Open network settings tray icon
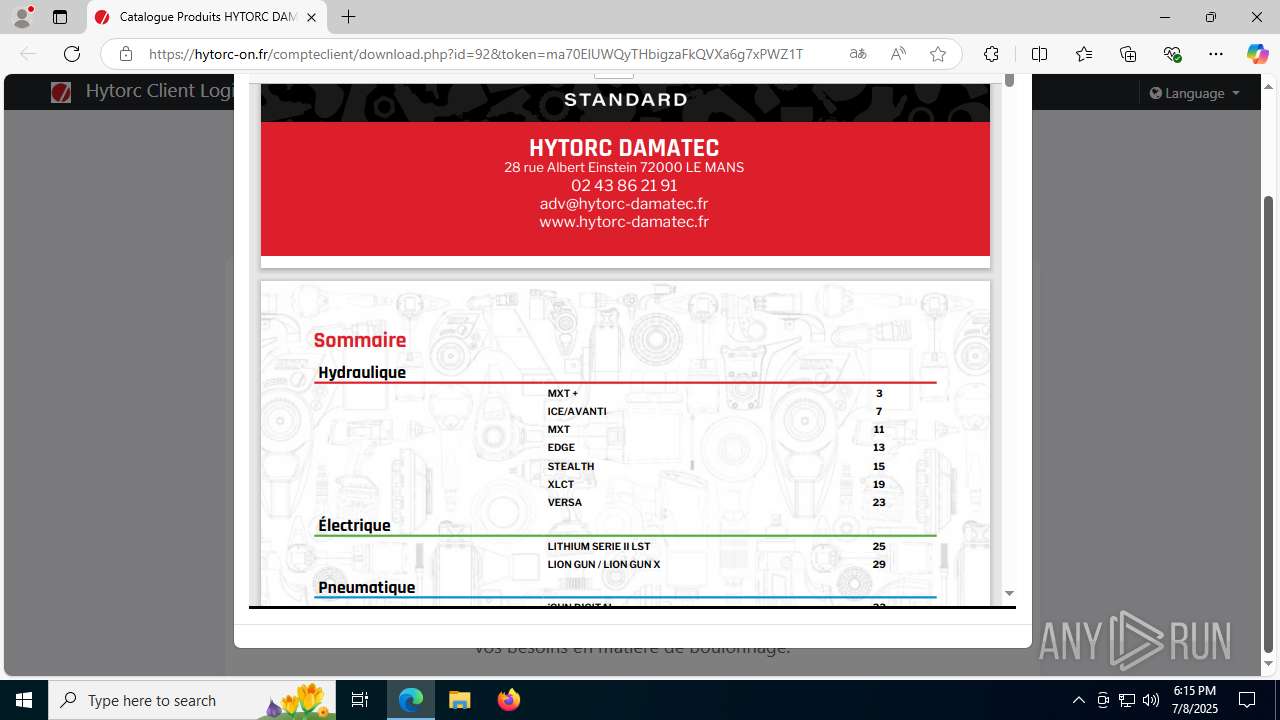 click(1127, 700)
